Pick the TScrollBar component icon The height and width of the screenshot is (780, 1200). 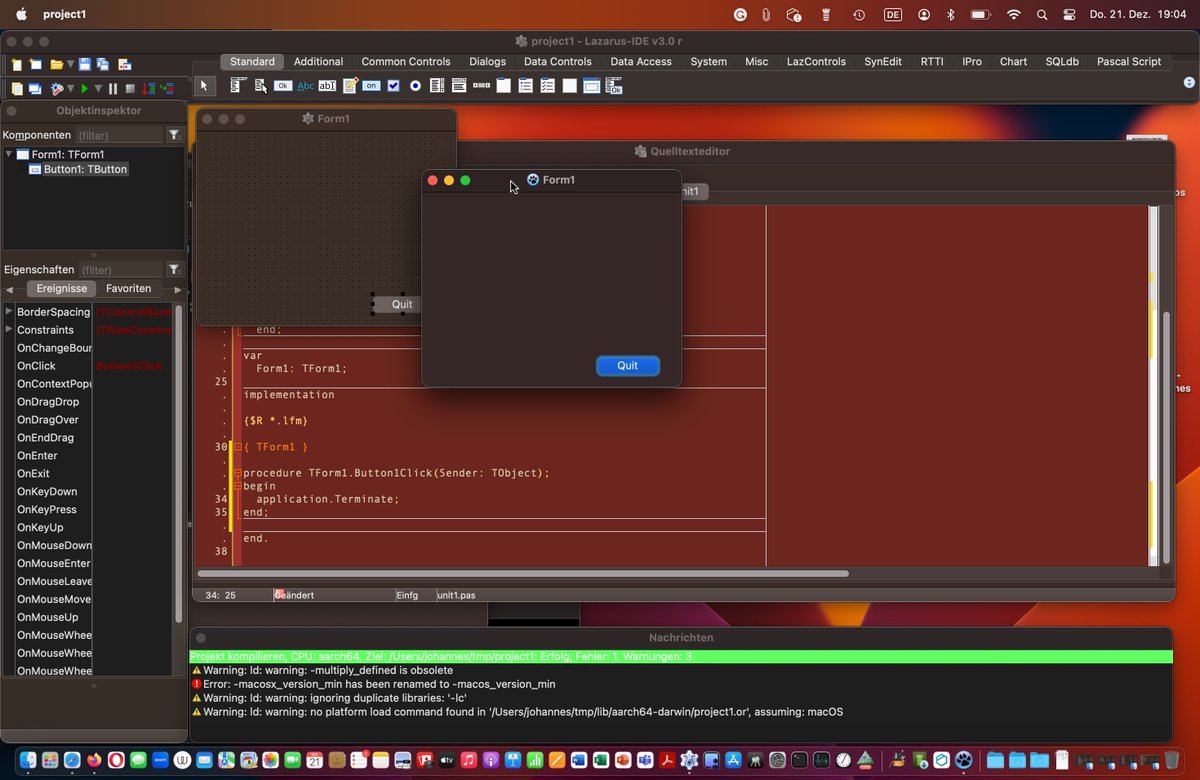point(481,86)
